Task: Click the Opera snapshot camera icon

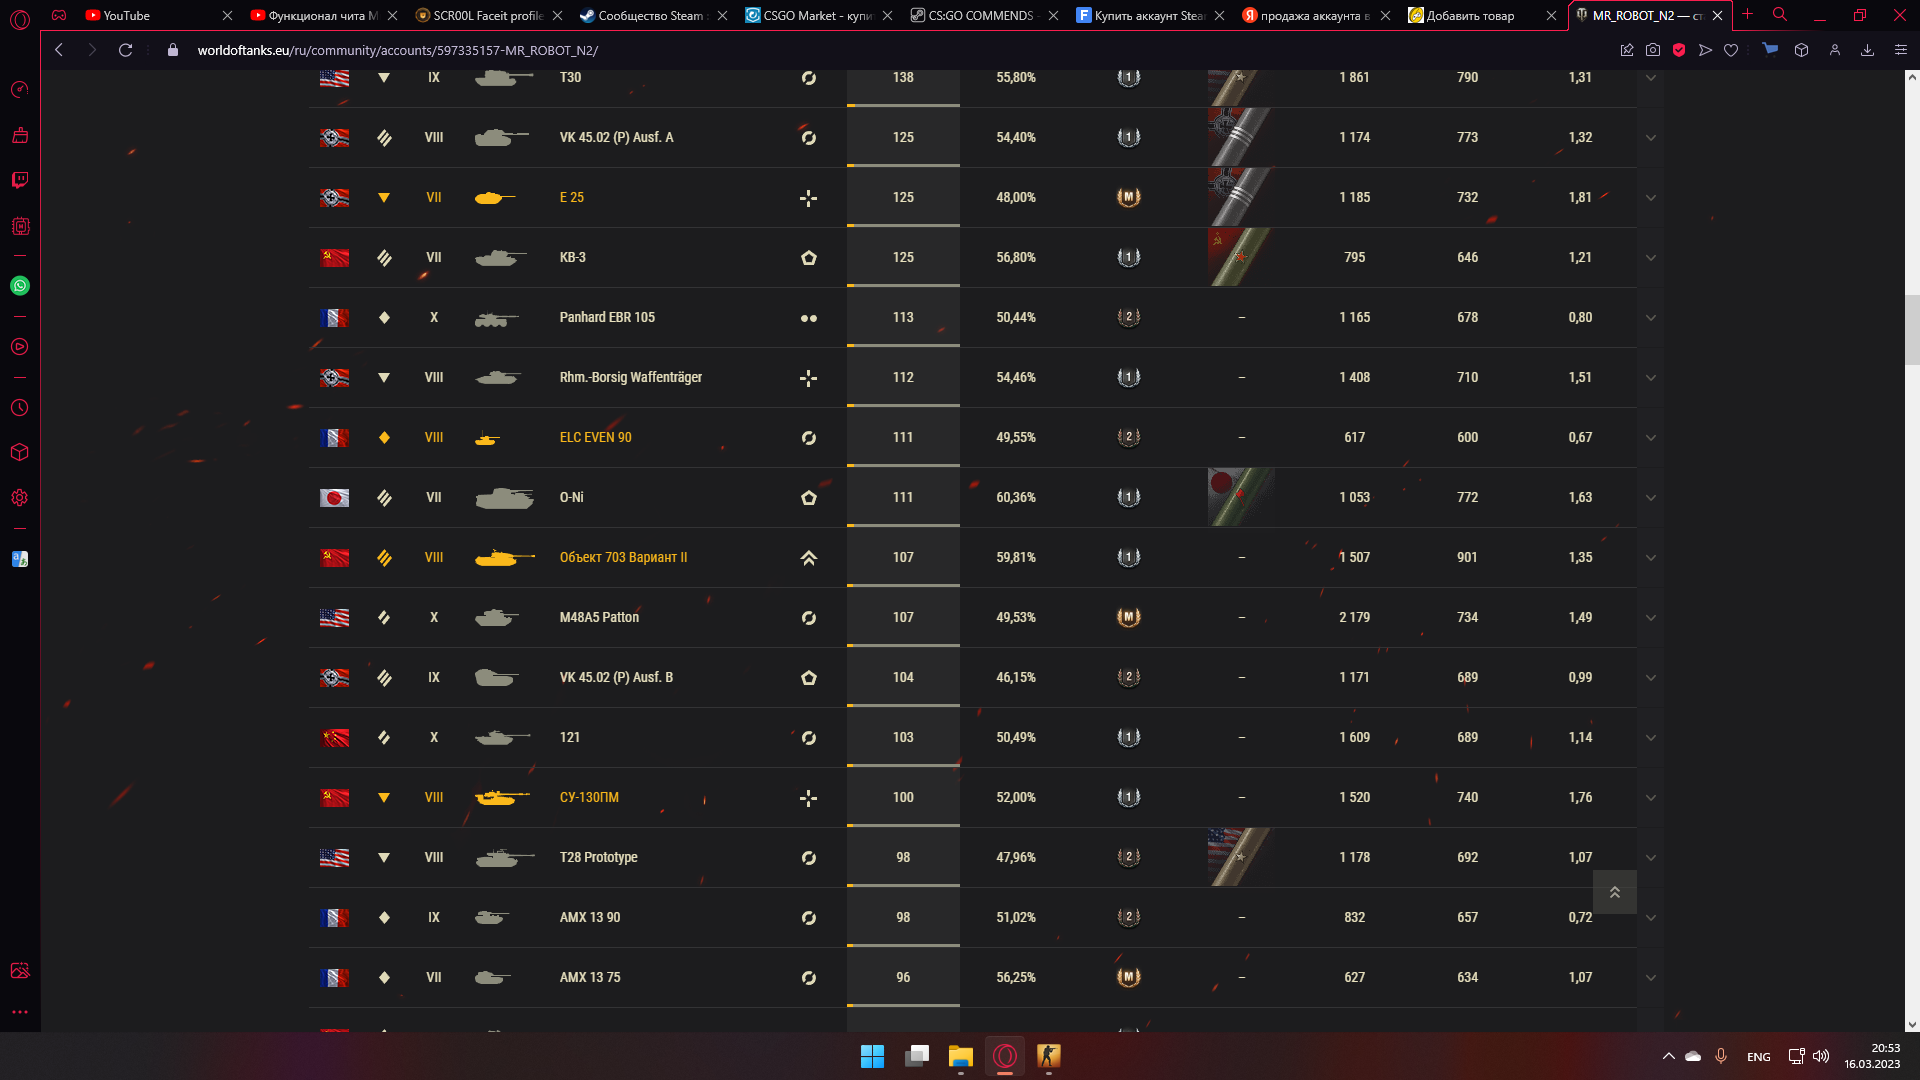Action: coord(1653,50)
